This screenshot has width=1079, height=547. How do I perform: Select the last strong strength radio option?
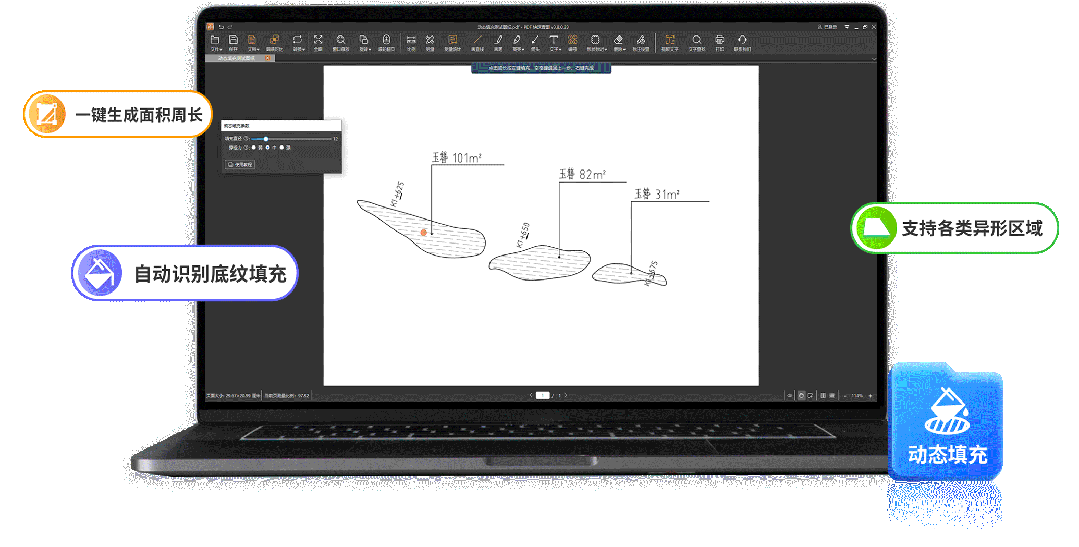click(x=282, y=147)
